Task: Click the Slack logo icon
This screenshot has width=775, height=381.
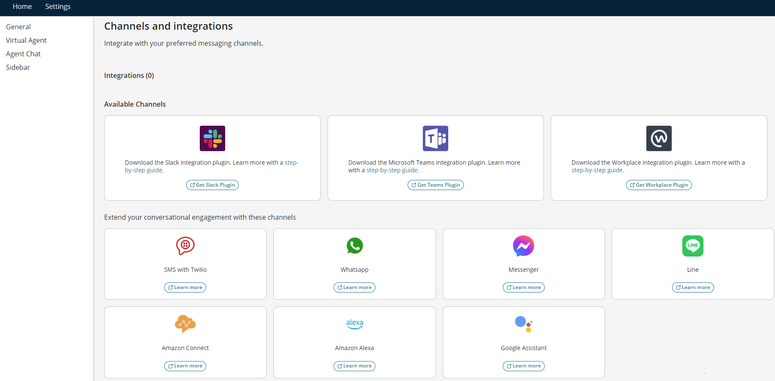Action: click(x=213, y=138)
